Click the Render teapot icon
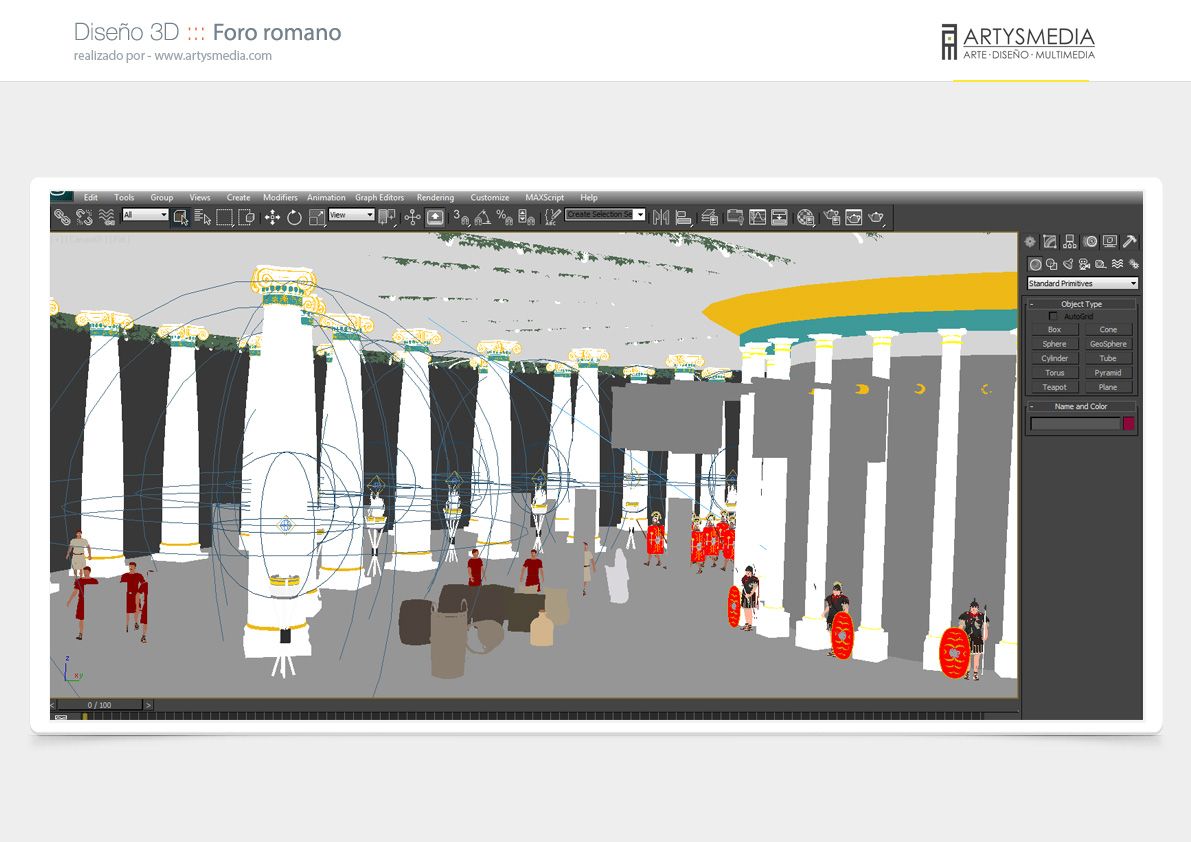Image resolution: width=1191 pixels, height=842 pixels. (x=876, y=218)
